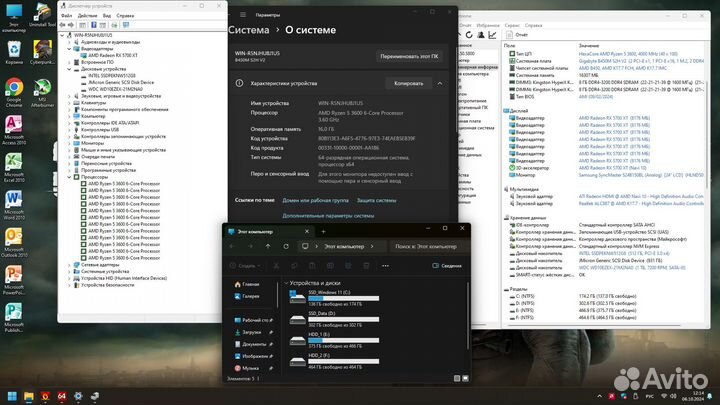Open Microsoft Access 2010 shortcut

coord(14,130)
